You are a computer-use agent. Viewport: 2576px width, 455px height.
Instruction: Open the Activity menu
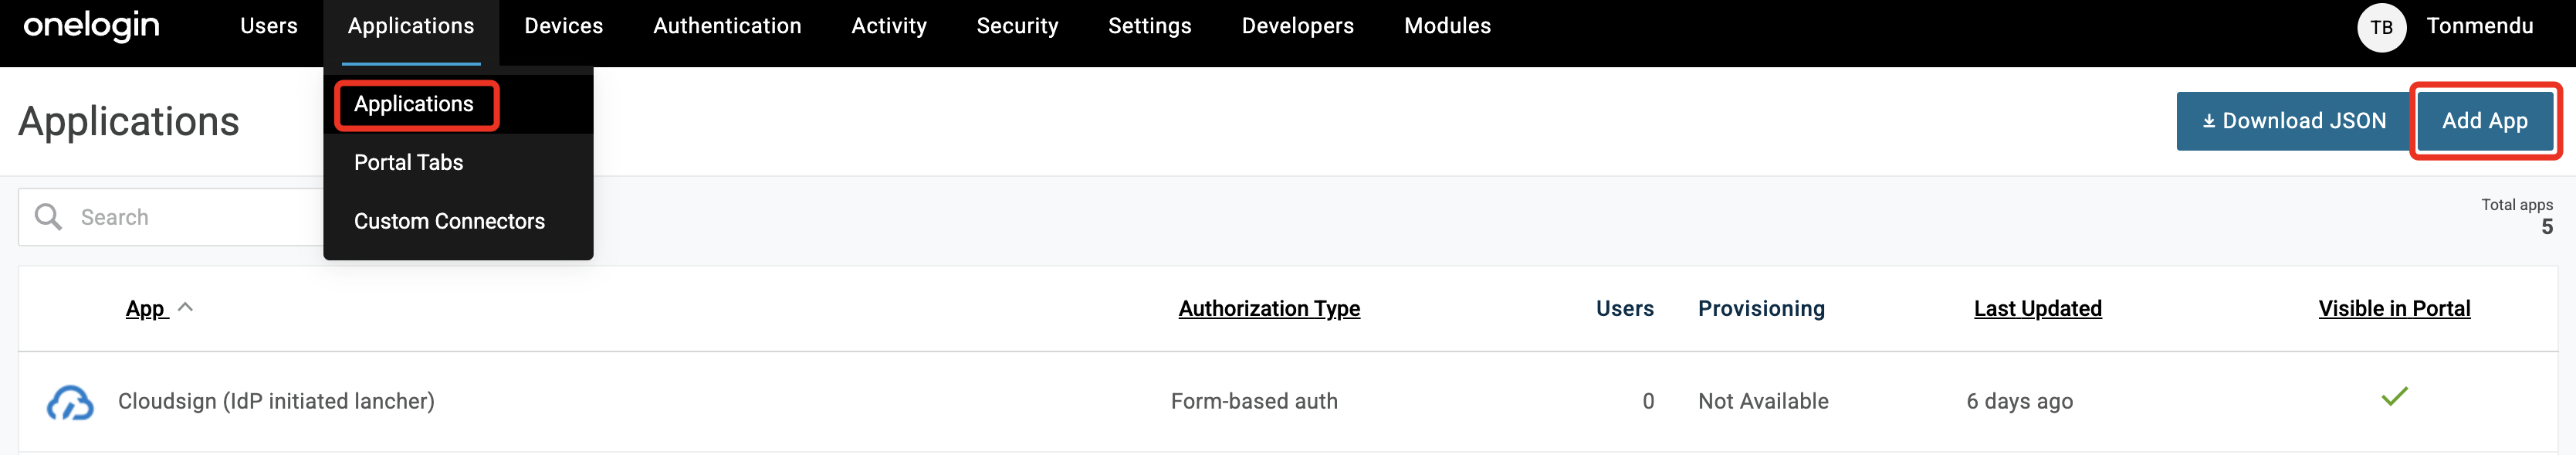888,26
